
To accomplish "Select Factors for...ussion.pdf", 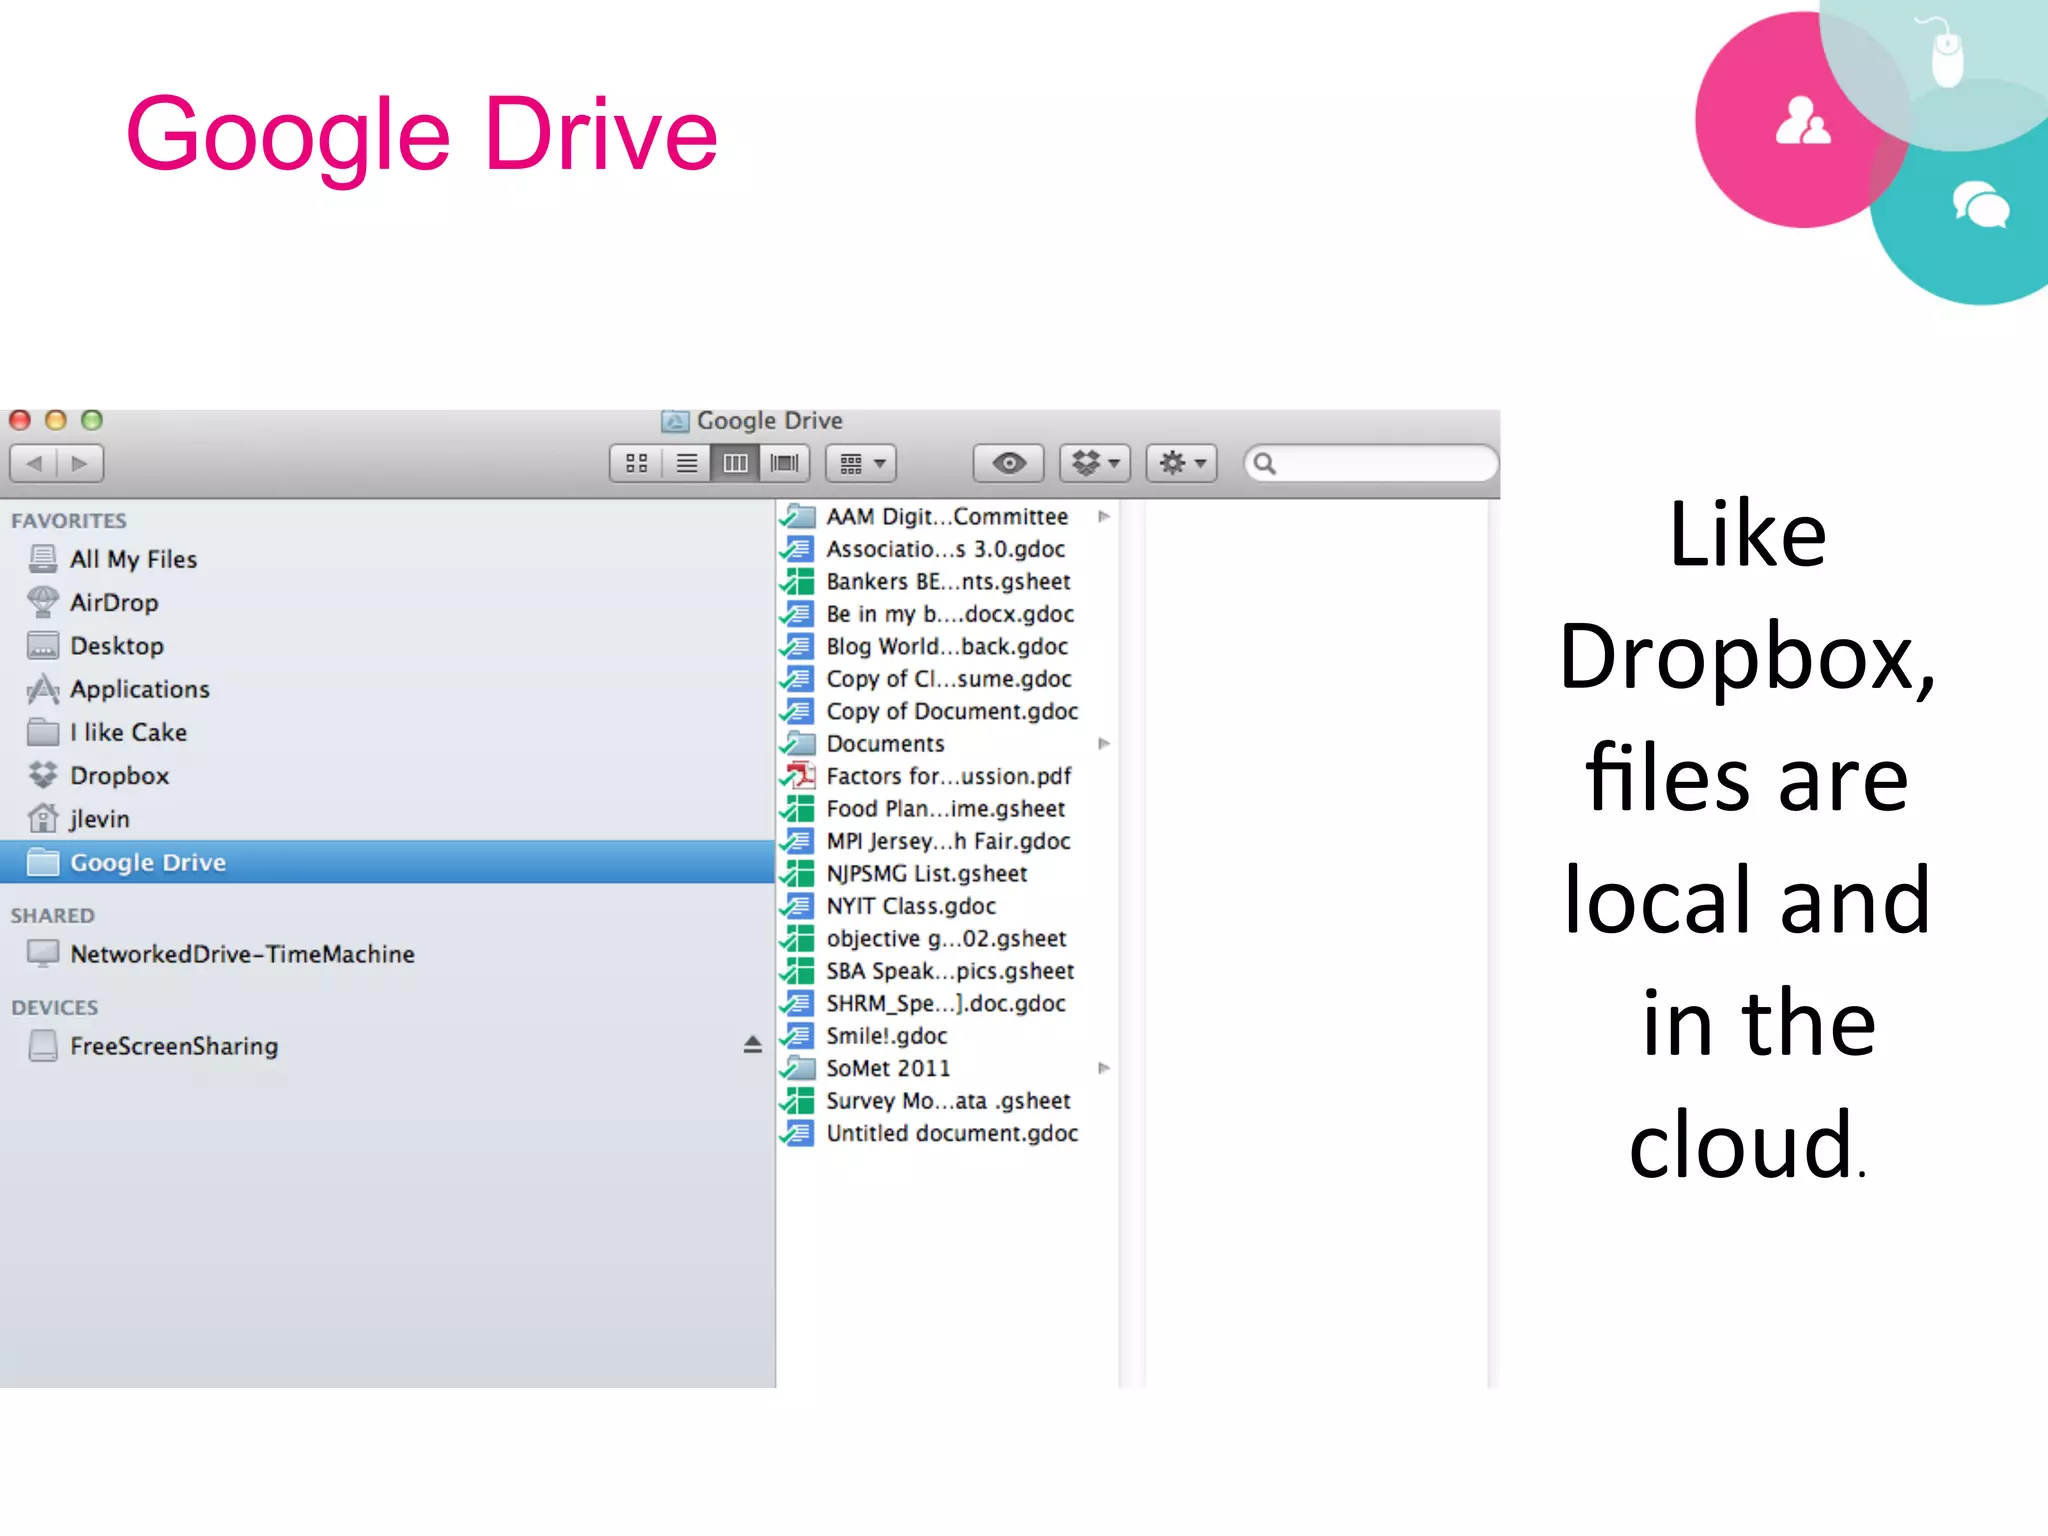I will click(x=947, y=776).
